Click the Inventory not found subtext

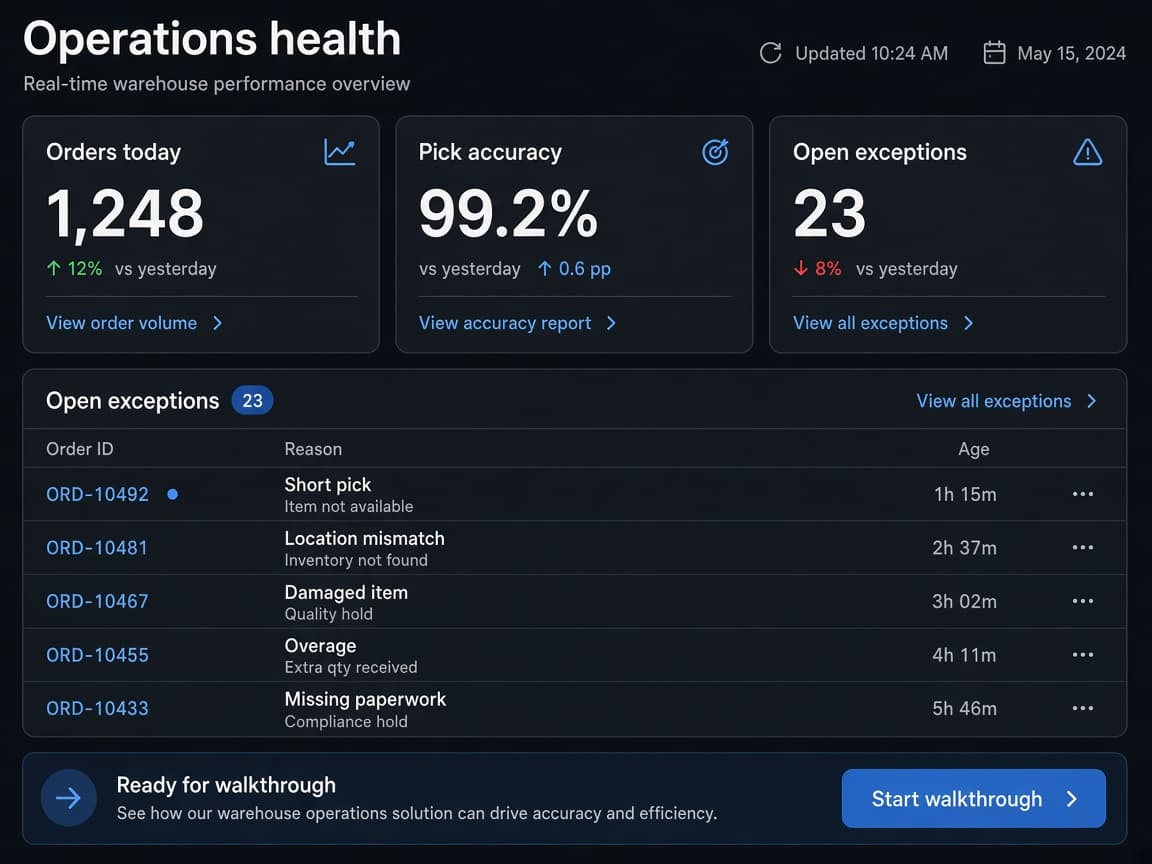[356, 560]
